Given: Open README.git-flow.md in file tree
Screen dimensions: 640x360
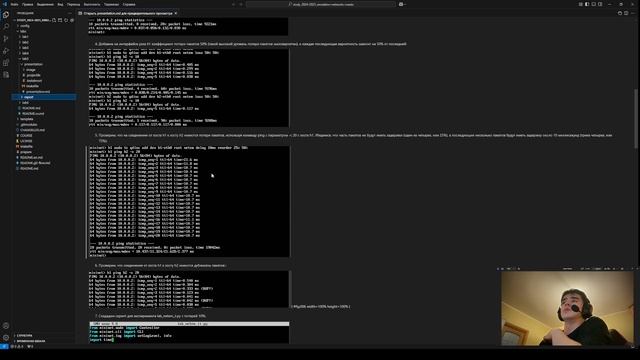Looking at the screenshot, I should pos(35,163).
